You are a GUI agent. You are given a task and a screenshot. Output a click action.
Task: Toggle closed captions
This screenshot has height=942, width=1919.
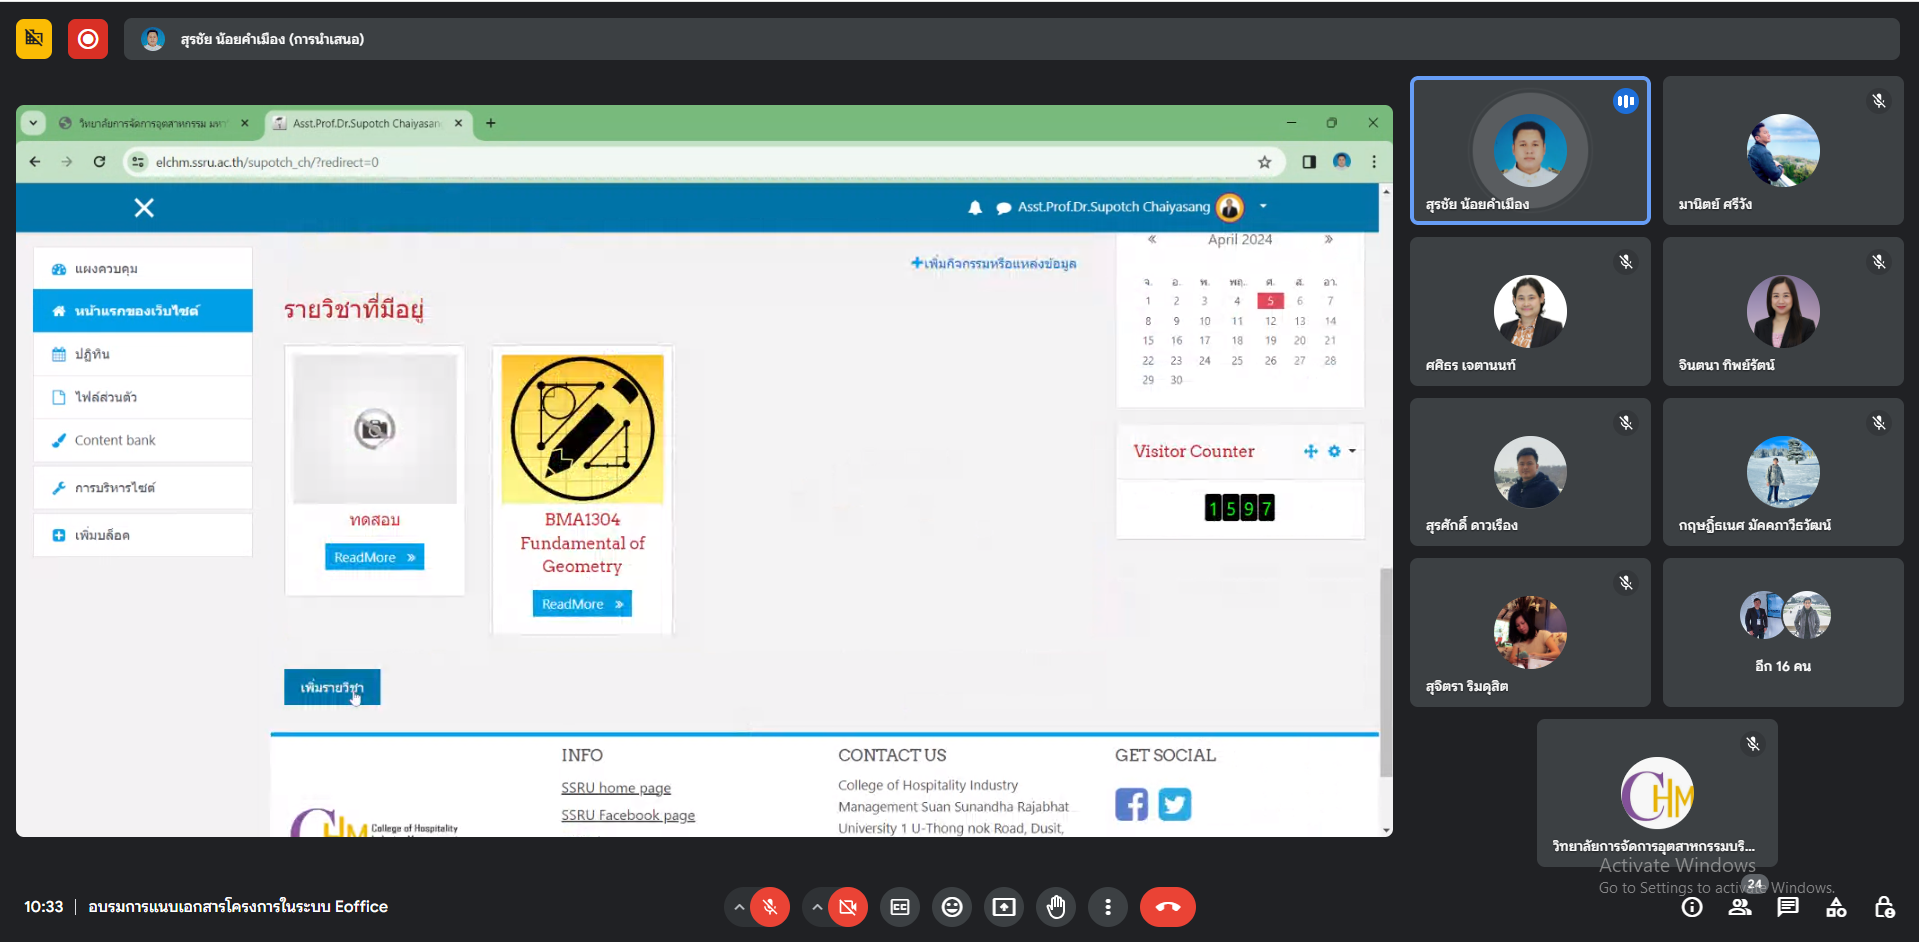pos(900,907)
